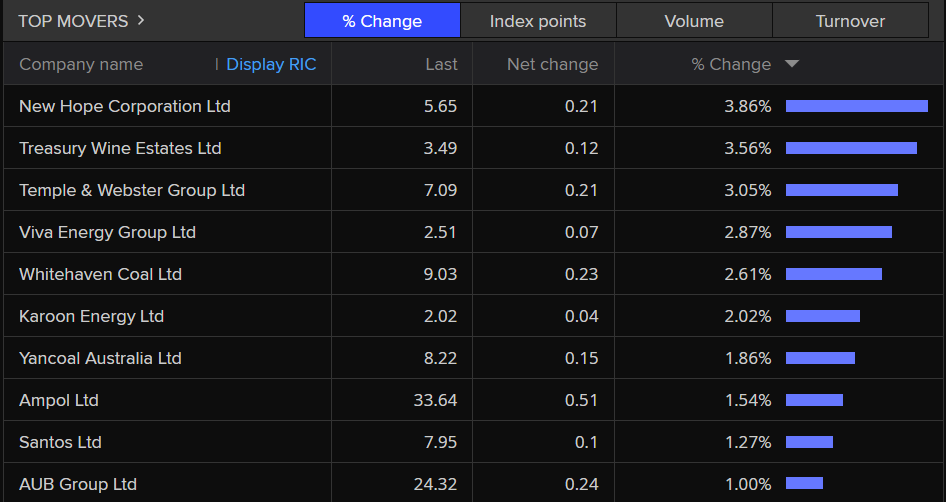The height and width of the screenshot is (502, 946).
Task: Sort by Company name column header
Action: coord(81,64)
